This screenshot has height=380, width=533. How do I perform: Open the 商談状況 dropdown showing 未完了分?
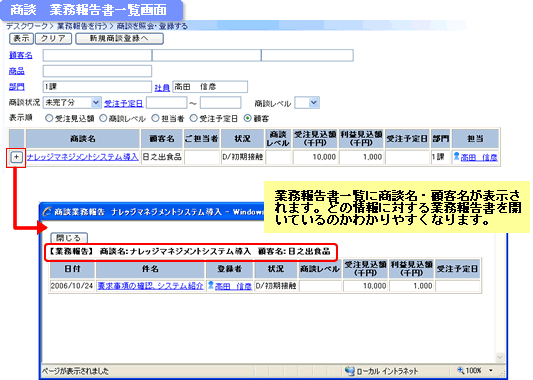click(72, 102)
